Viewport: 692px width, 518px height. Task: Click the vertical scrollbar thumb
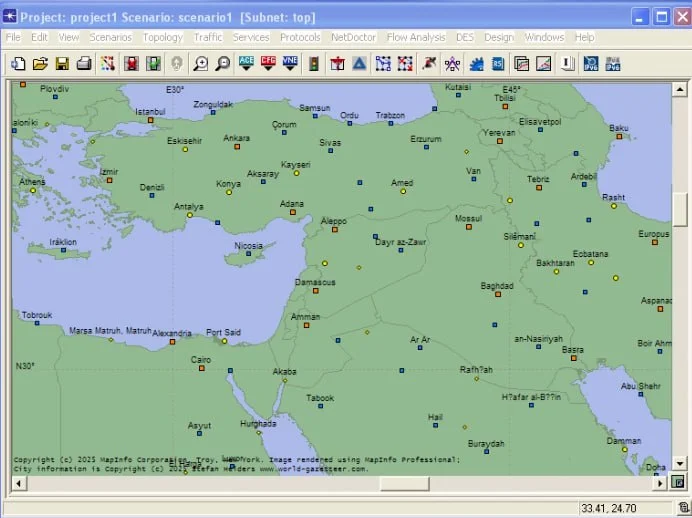[680, 210]
